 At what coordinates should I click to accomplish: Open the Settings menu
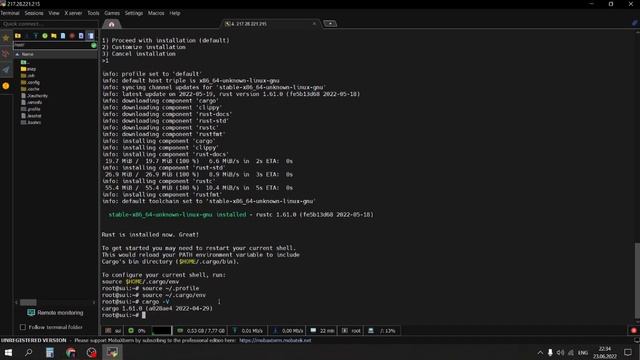point(134,13)
